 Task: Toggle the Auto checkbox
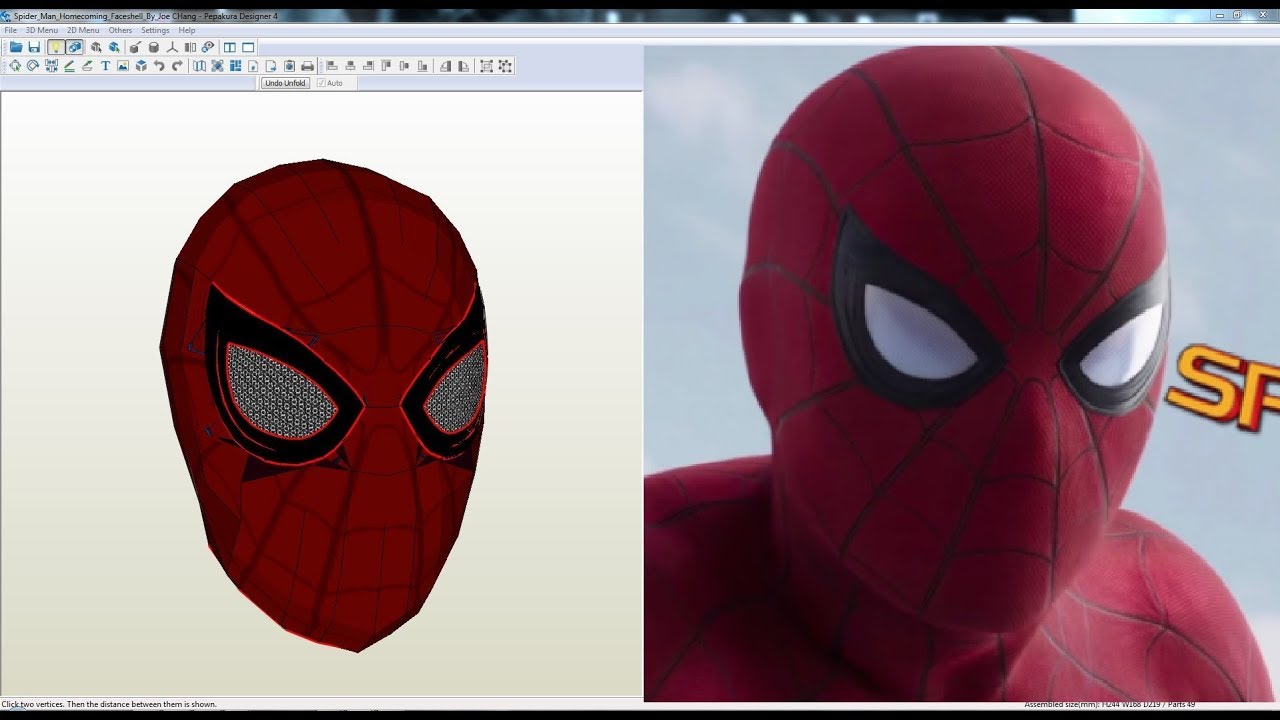pos(321,83)
